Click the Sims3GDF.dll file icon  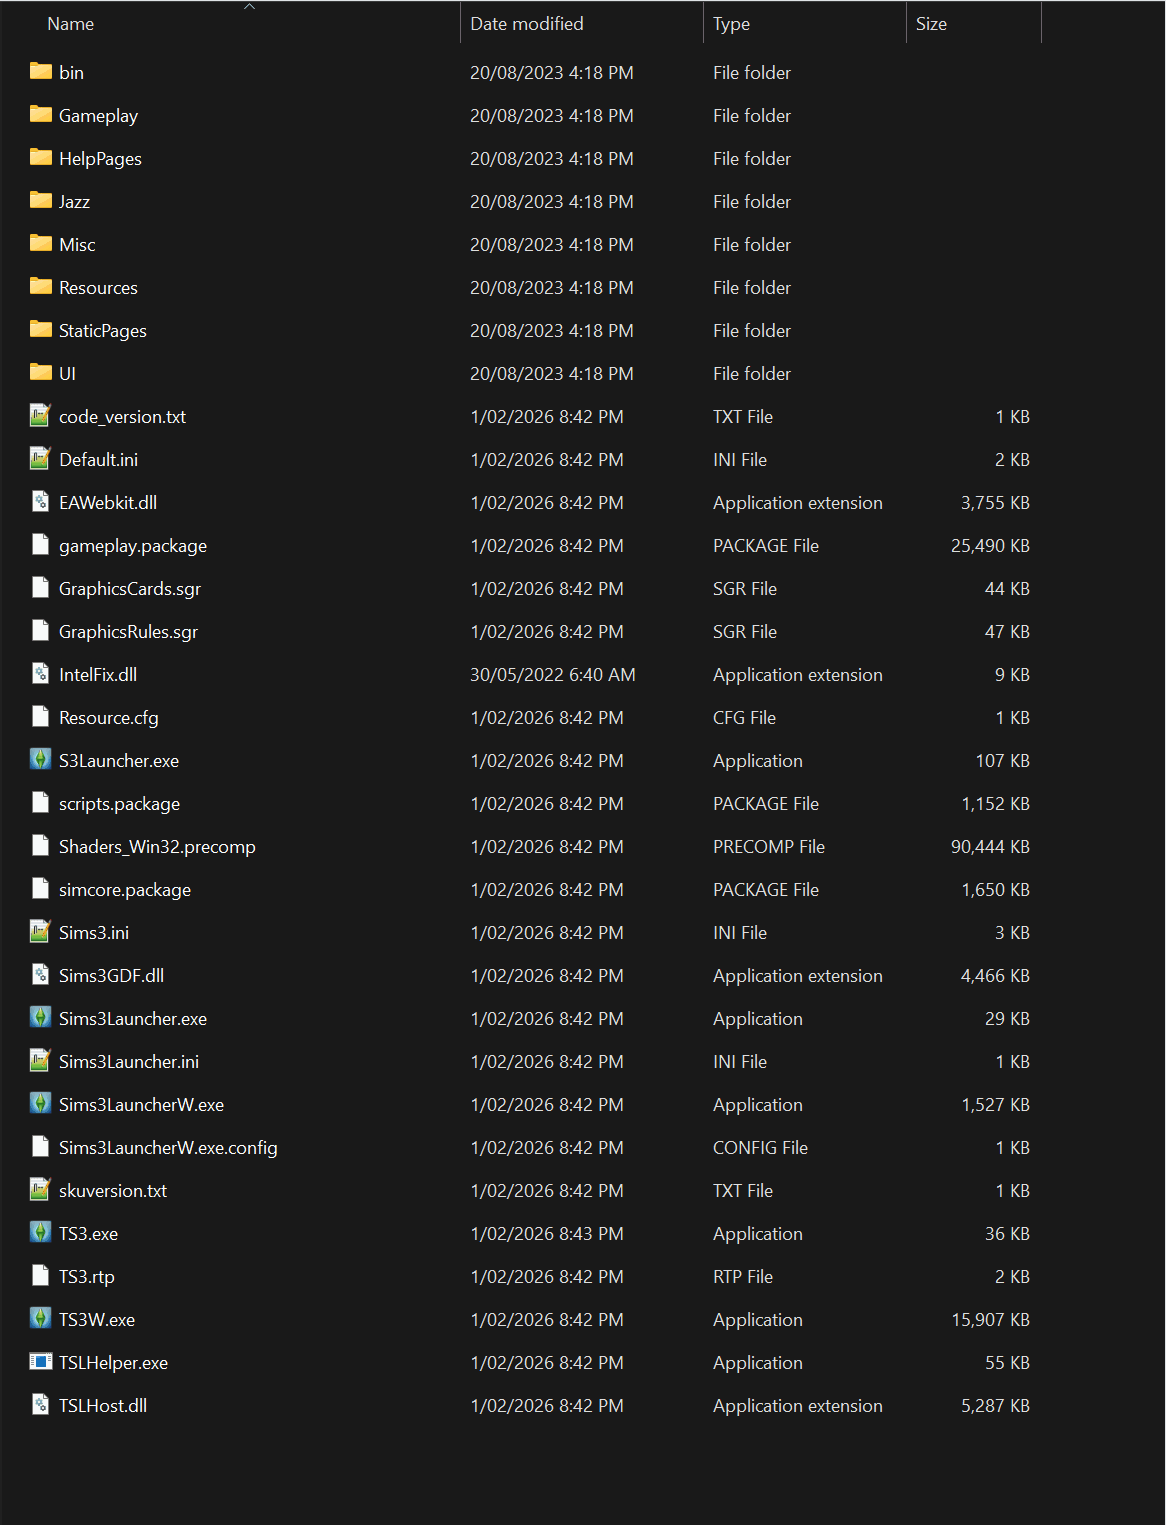pyautogui.click(x=40, y=975)
